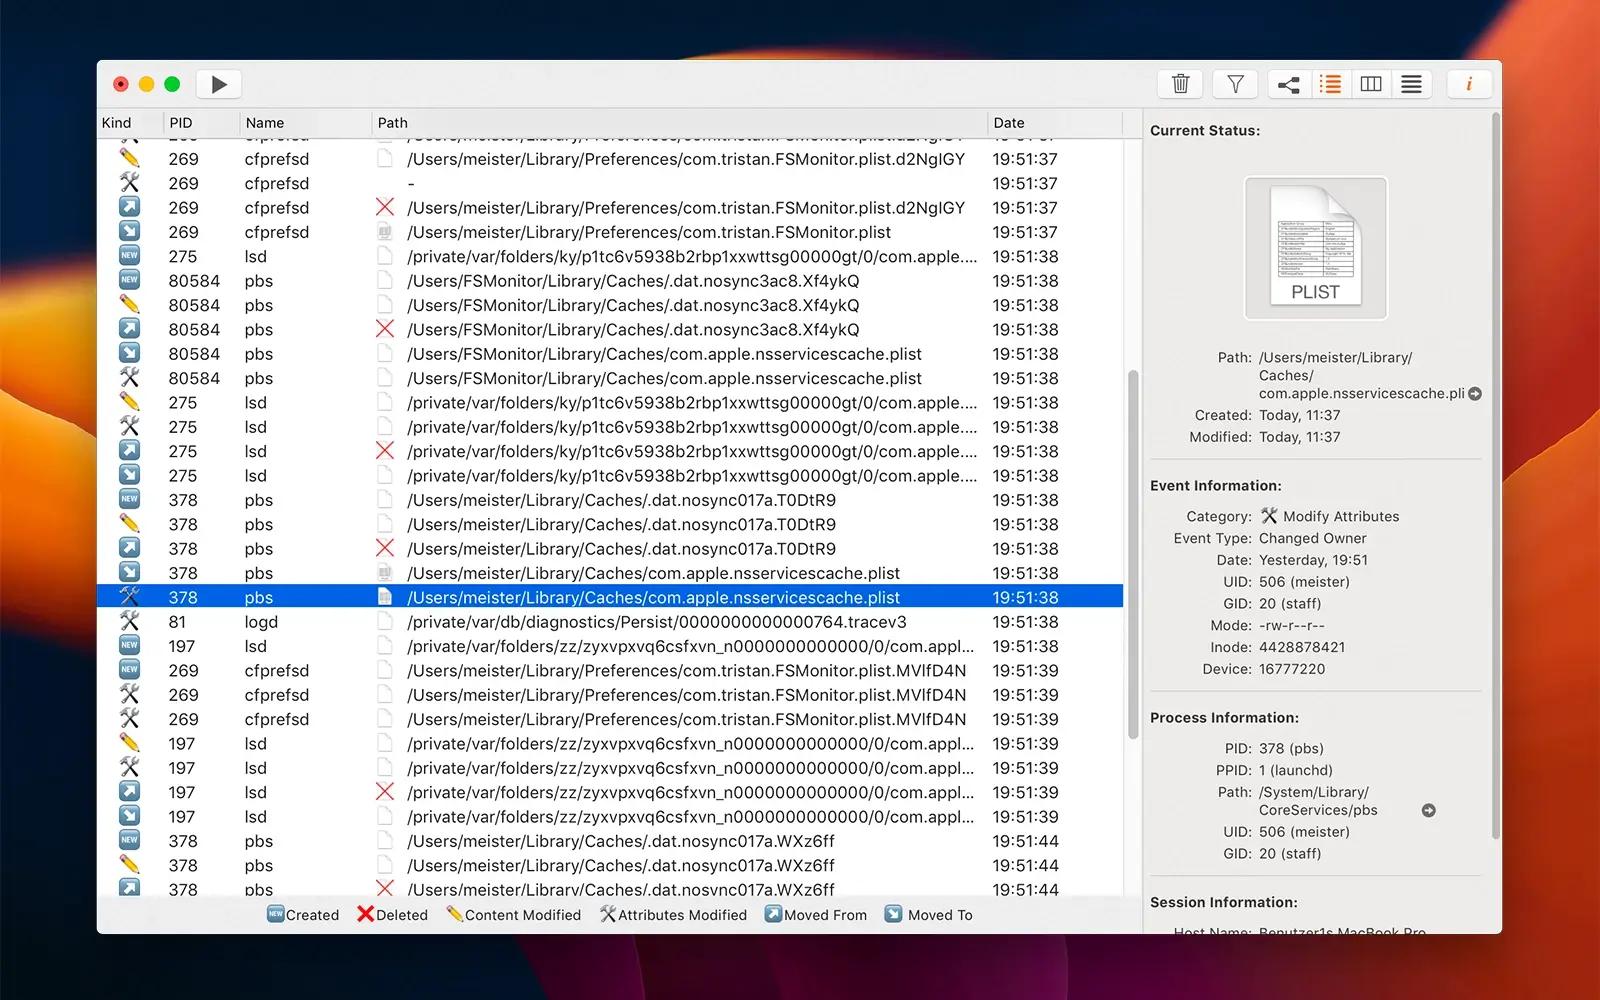Toggle the Content Modified legend filter
The height and width of the screenshot is (1000, 1600).
[x=513, y=915]
